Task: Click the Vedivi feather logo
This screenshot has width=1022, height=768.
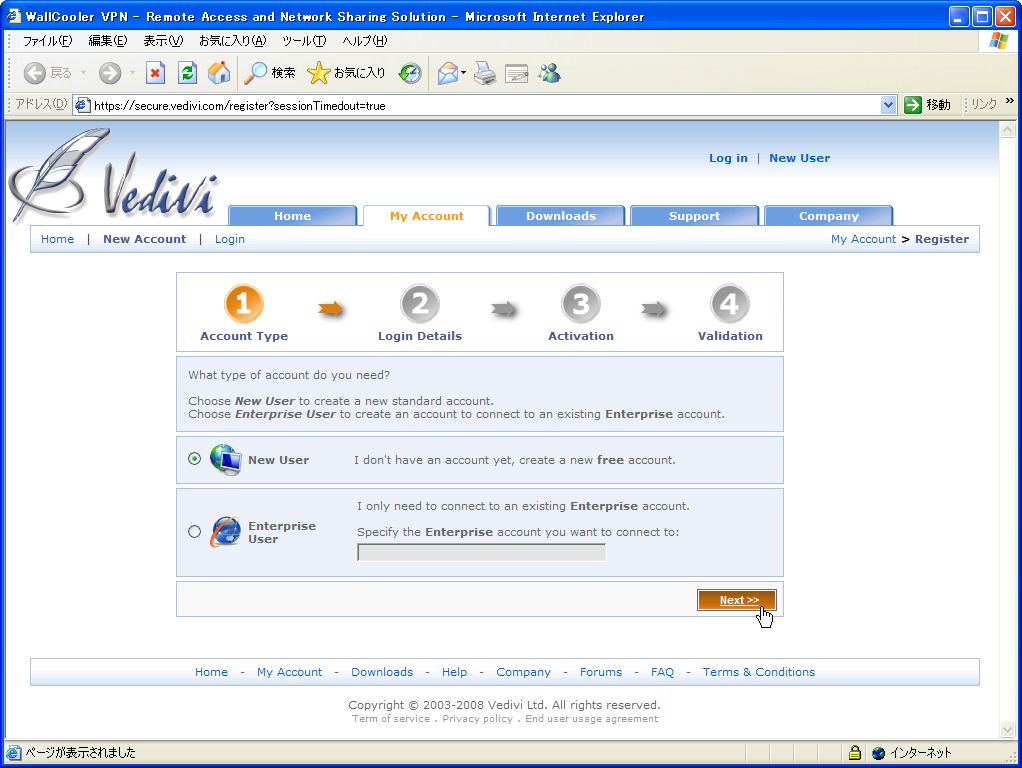Action: tap(112, 175)
